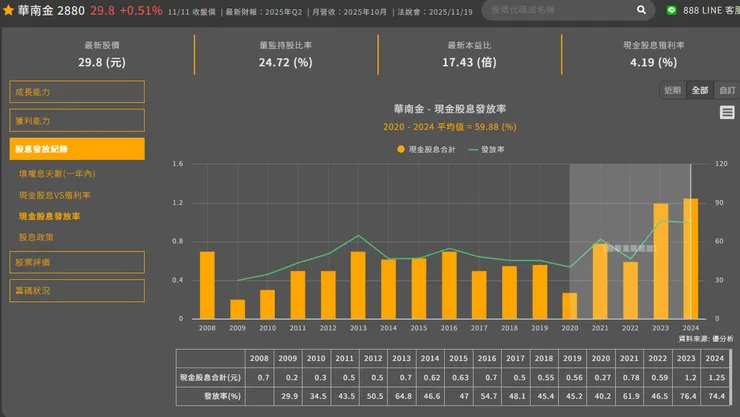
Task: Click the 最新股價 29.8 (元) value
Action: pyautogui.click(x=102, y=62)
